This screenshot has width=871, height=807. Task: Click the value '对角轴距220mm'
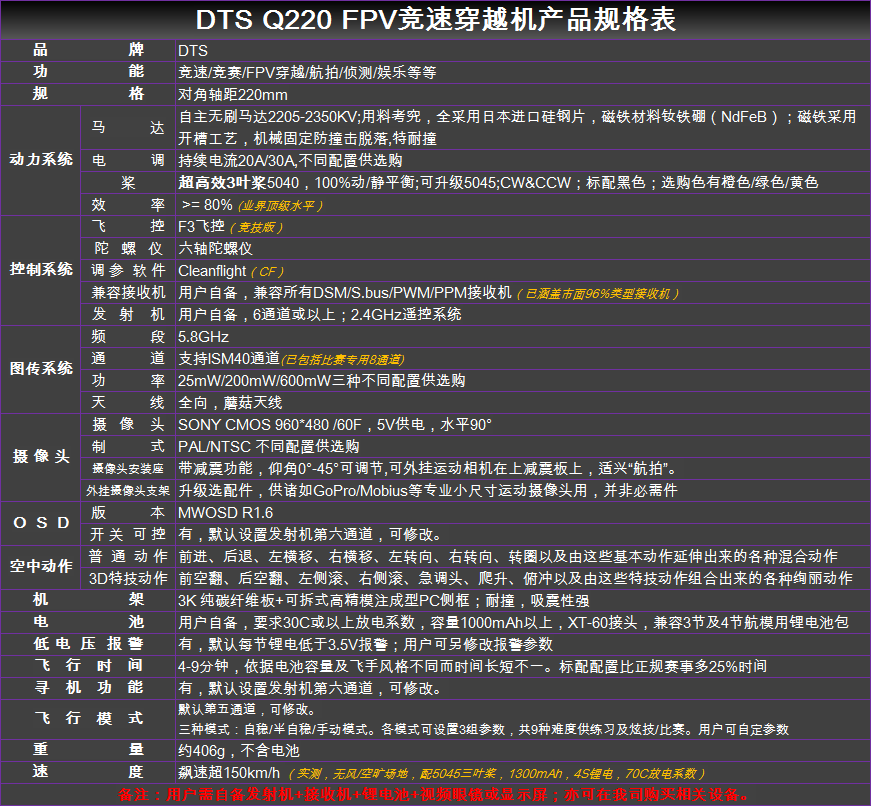(233, 94)
